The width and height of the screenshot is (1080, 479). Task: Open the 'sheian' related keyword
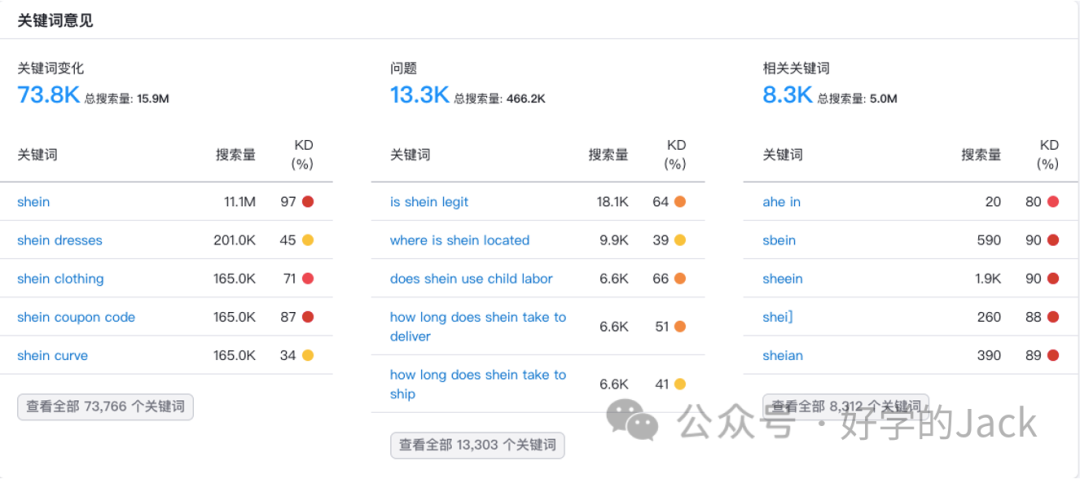coord(782,356)
